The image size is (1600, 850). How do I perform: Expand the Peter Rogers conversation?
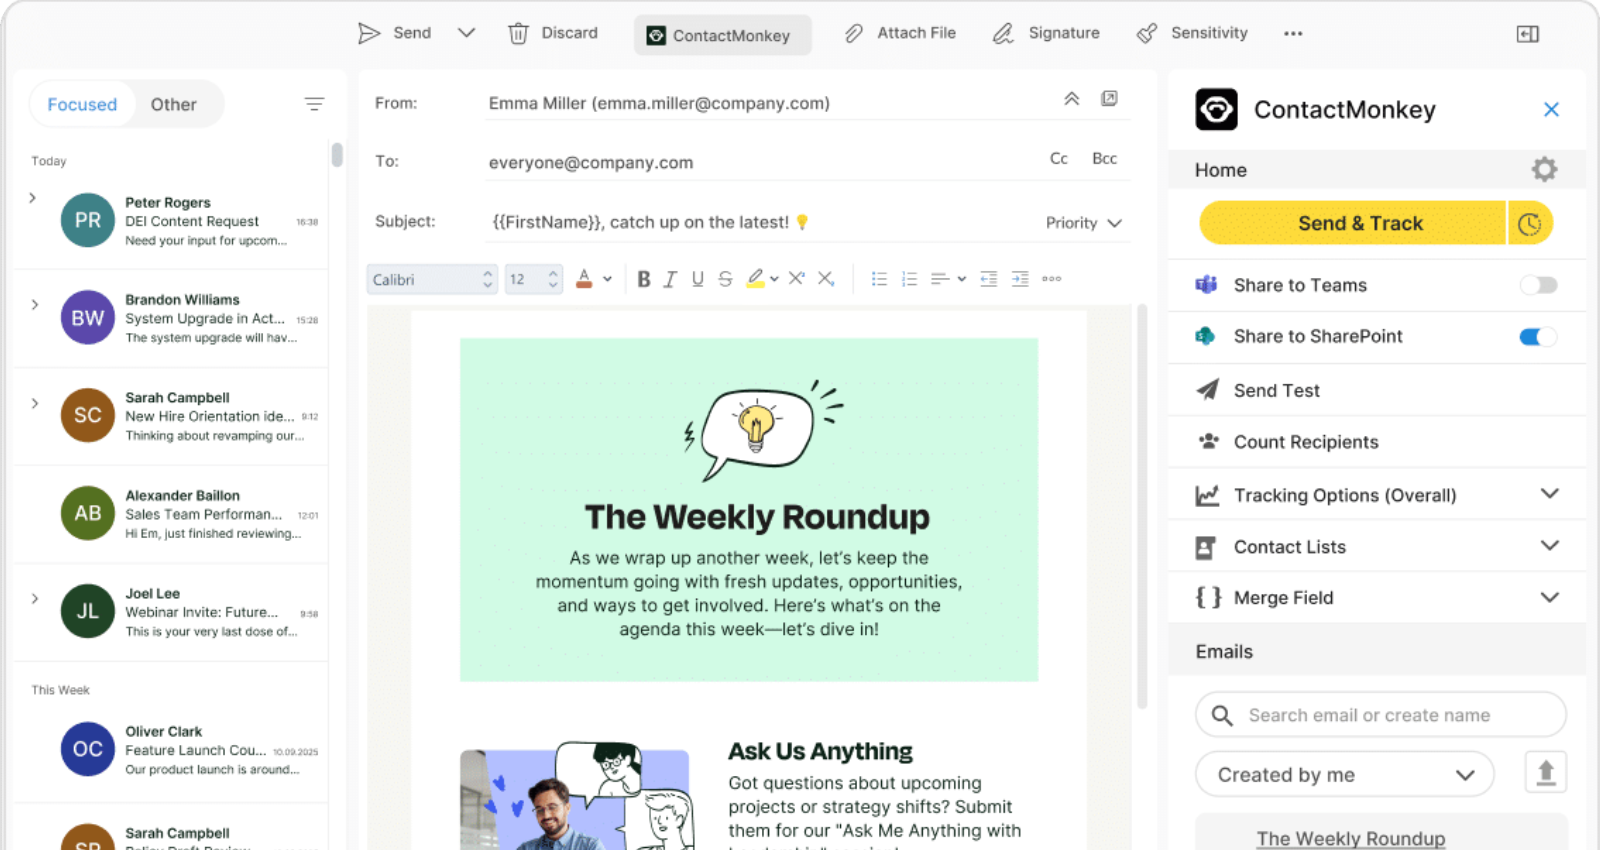pos(33,198)
